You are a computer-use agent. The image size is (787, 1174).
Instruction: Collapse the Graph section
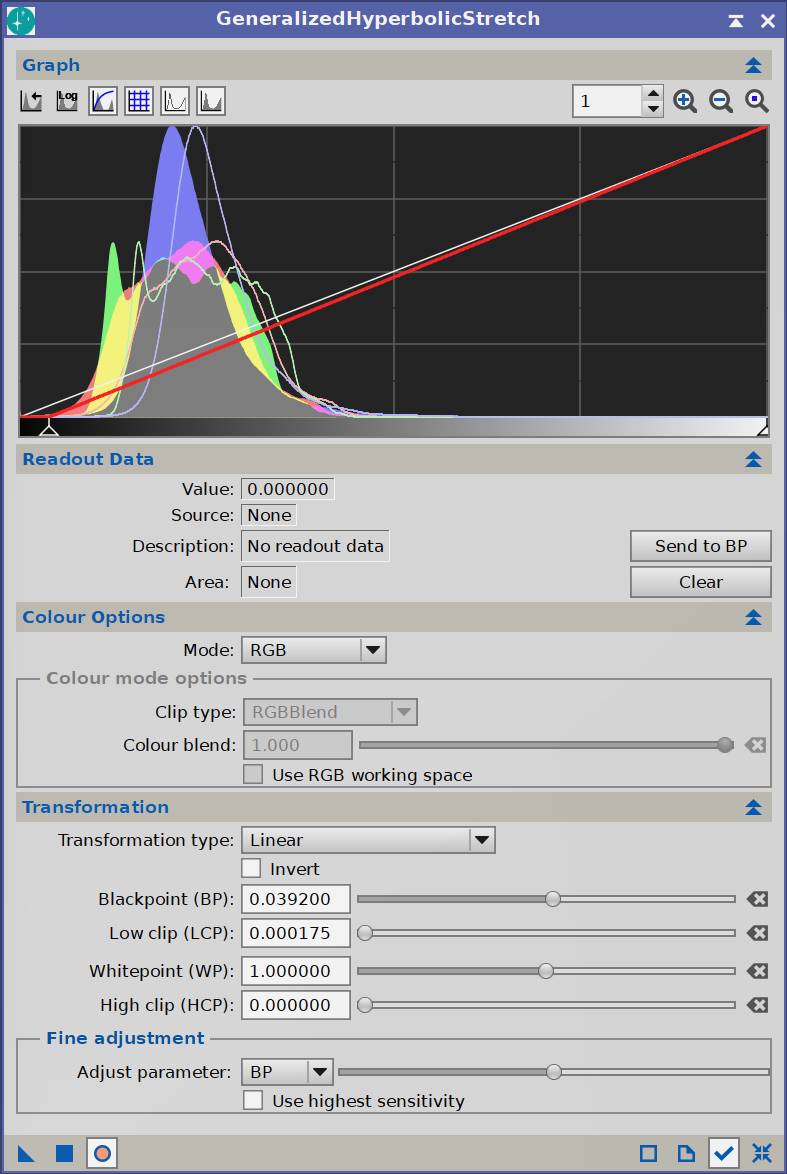pyautogui.click(x=753, y=65)
